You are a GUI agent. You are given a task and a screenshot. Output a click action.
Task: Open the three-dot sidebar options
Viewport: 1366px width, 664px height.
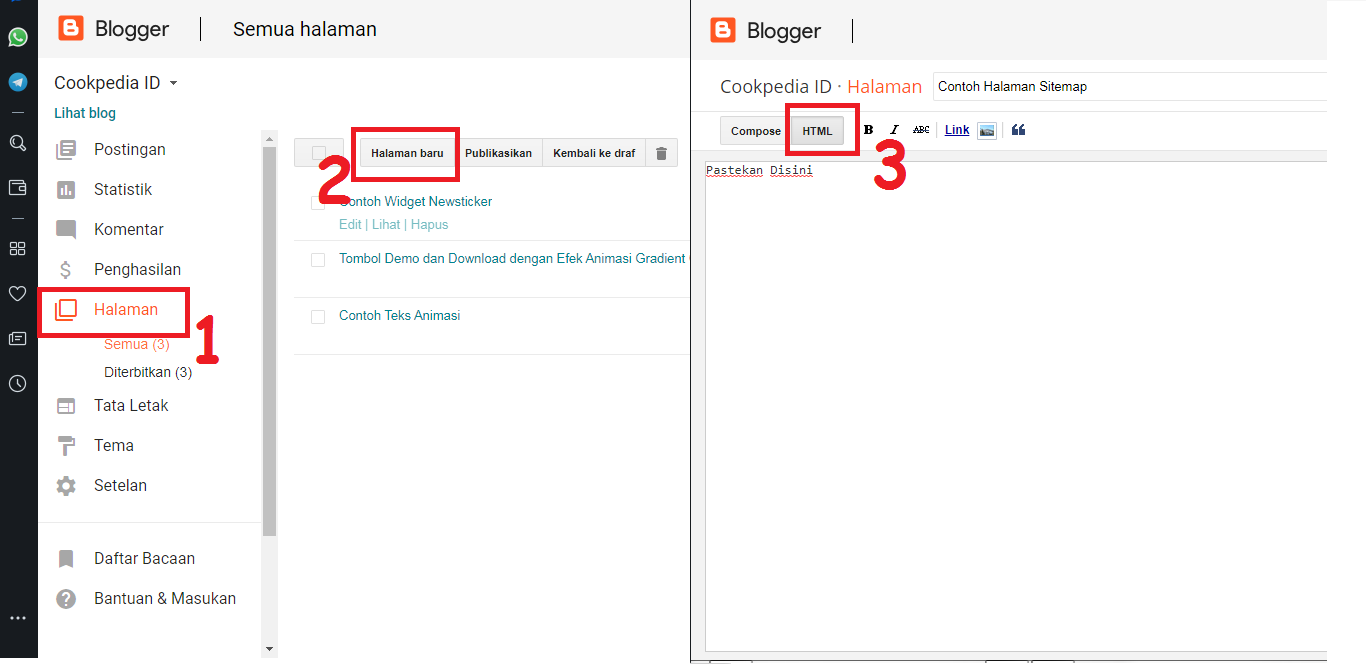(x=17, y=619)
